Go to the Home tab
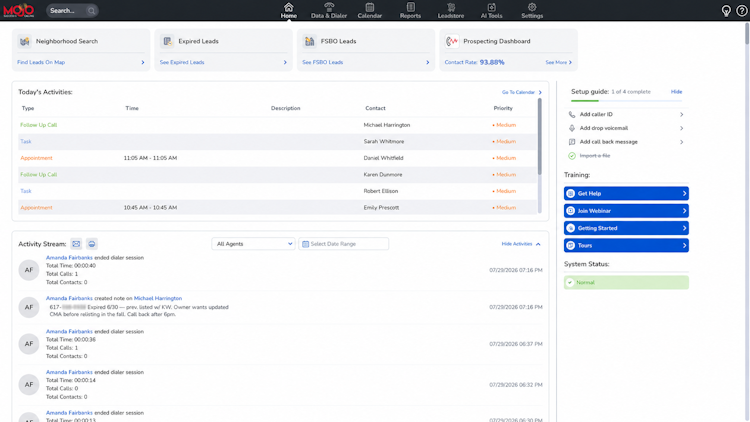The height and width of the screenshot is (422, 750). [x=288, y=11]
